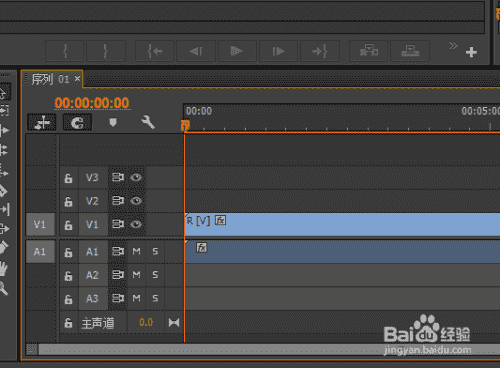Image resolution: width=500 pixels, height=368 pixels.
Task: Click the playhead marker at 00:00
Action: (185, 126)
